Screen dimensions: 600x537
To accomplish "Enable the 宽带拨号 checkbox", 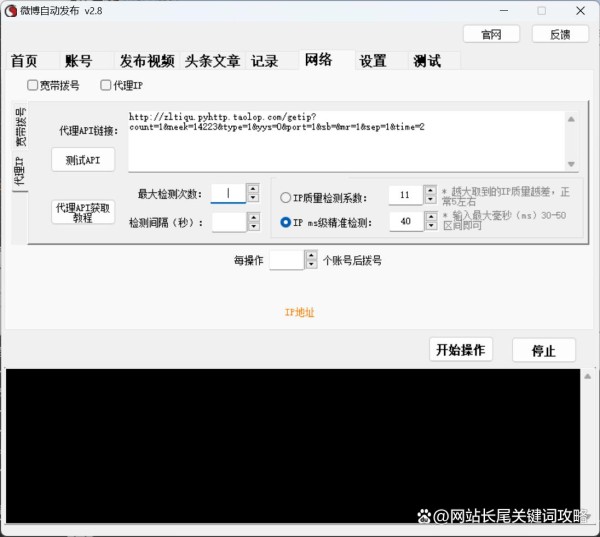I will (x=53, y=85).
